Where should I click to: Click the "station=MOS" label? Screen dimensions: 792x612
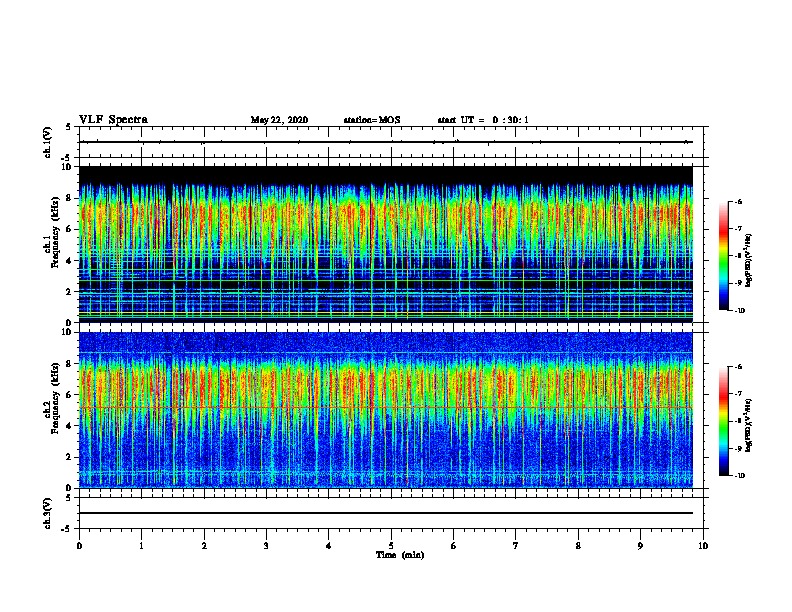372,120
